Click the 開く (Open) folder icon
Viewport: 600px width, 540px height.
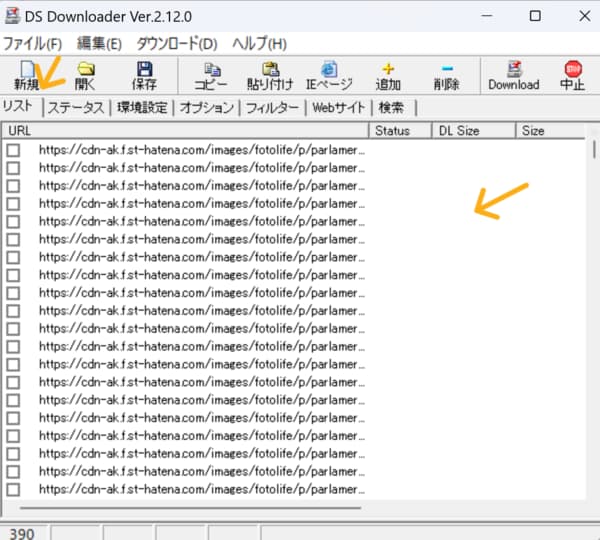[86, 74]
